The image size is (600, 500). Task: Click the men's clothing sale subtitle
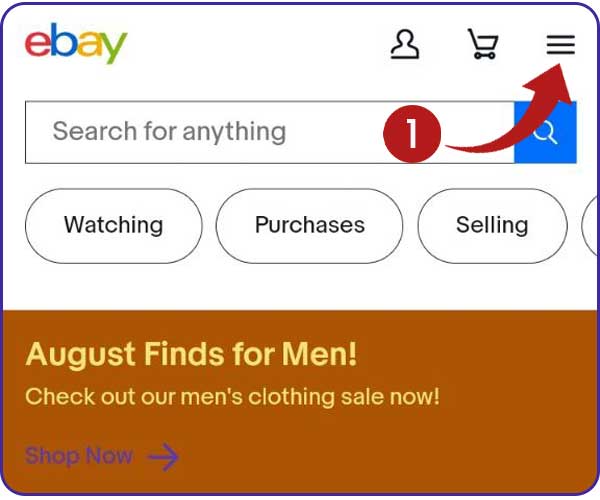[x=232, y=397]
